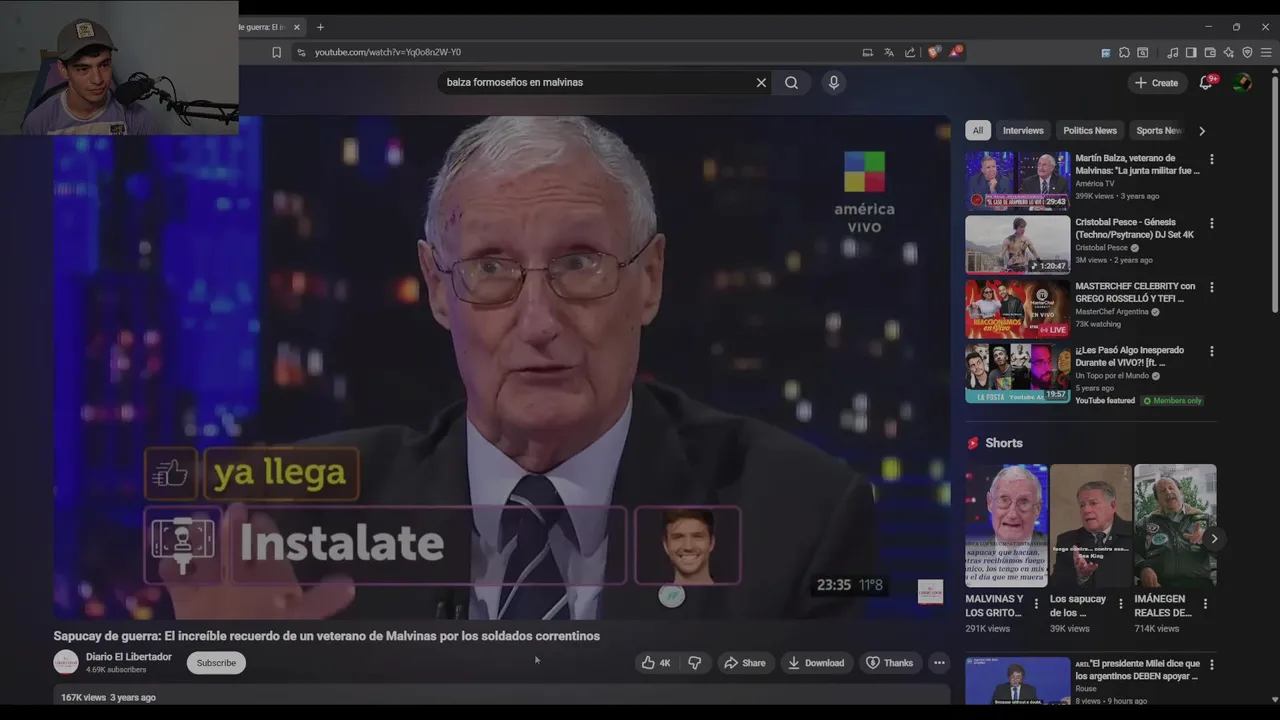The height and width of the screenshot is (720, 1280).
Task: Select the All filter chip
Action: pos(978,130)
